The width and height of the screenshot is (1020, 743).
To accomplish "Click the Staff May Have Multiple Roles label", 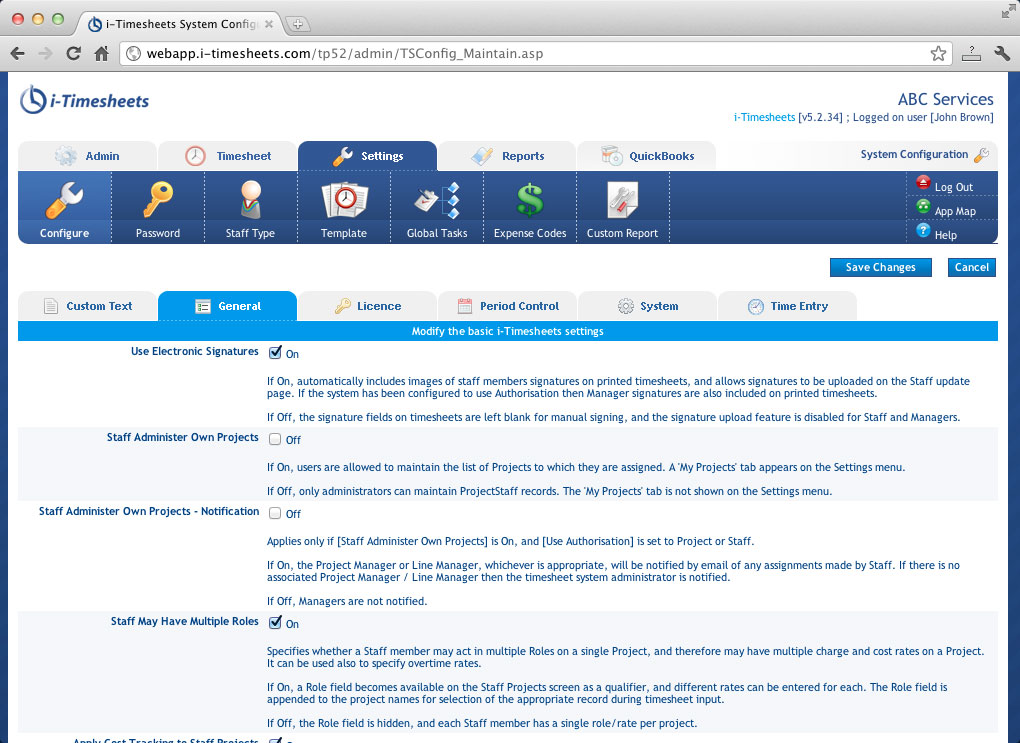I will 185,621.
